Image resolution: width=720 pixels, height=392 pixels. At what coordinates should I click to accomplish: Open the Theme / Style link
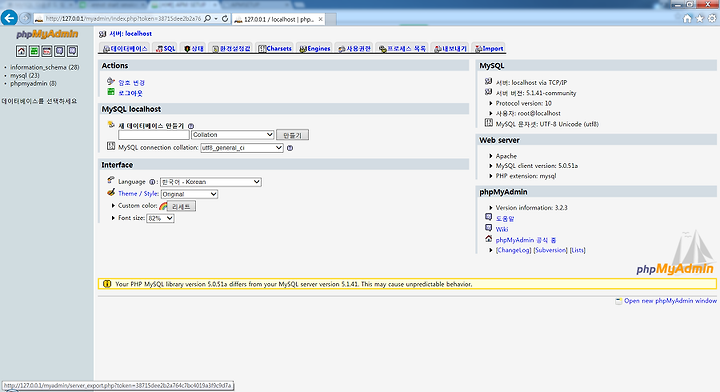pyautogui.click(x=138, y=194)
